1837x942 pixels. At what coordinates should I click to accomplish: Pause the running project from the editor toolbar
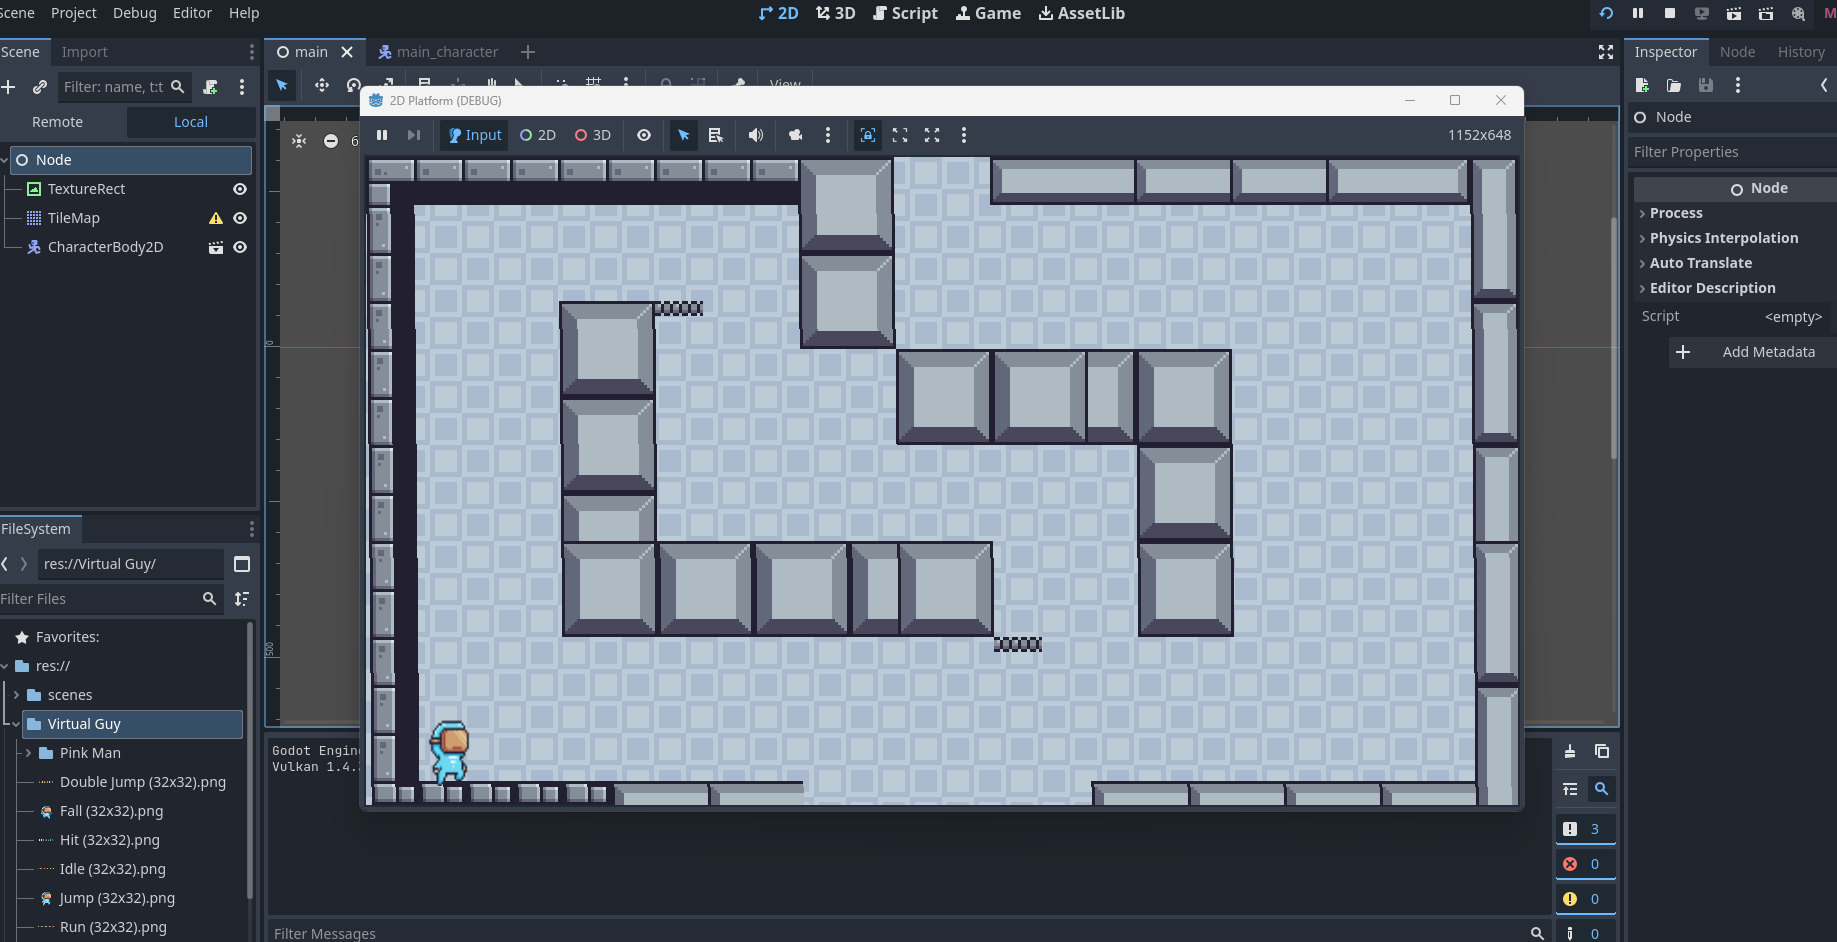click(x=1638, y=13)
